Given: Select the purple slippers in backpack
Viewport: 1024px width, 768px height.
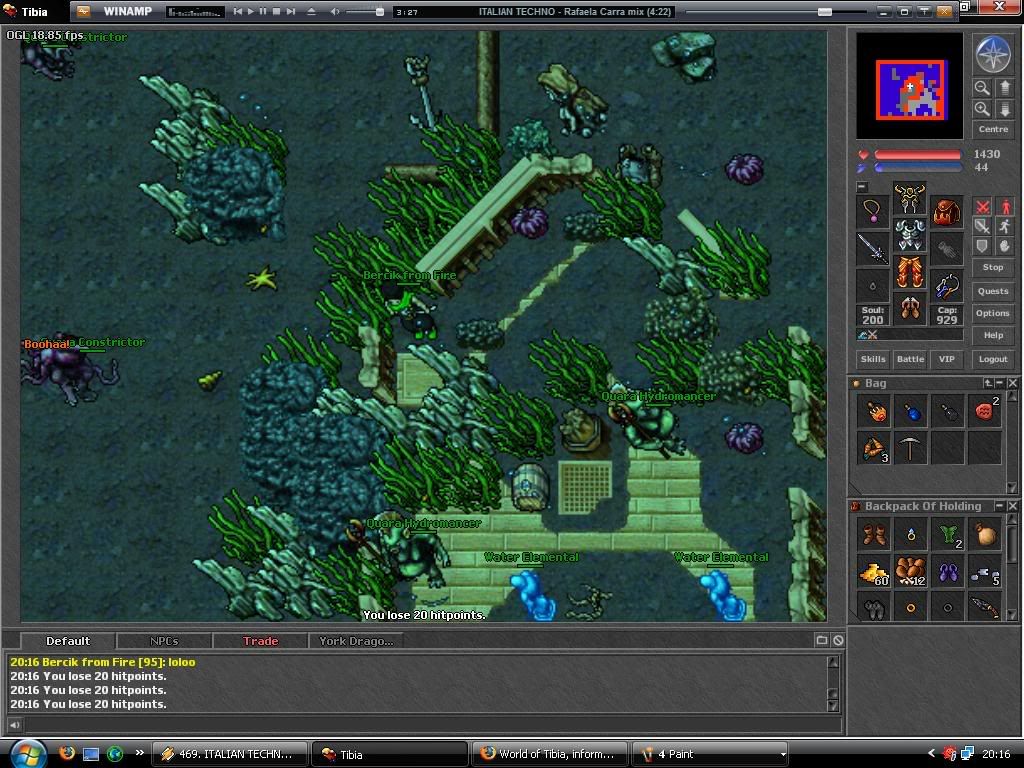Looking at the screenshot, I should (x=948, y=572).
